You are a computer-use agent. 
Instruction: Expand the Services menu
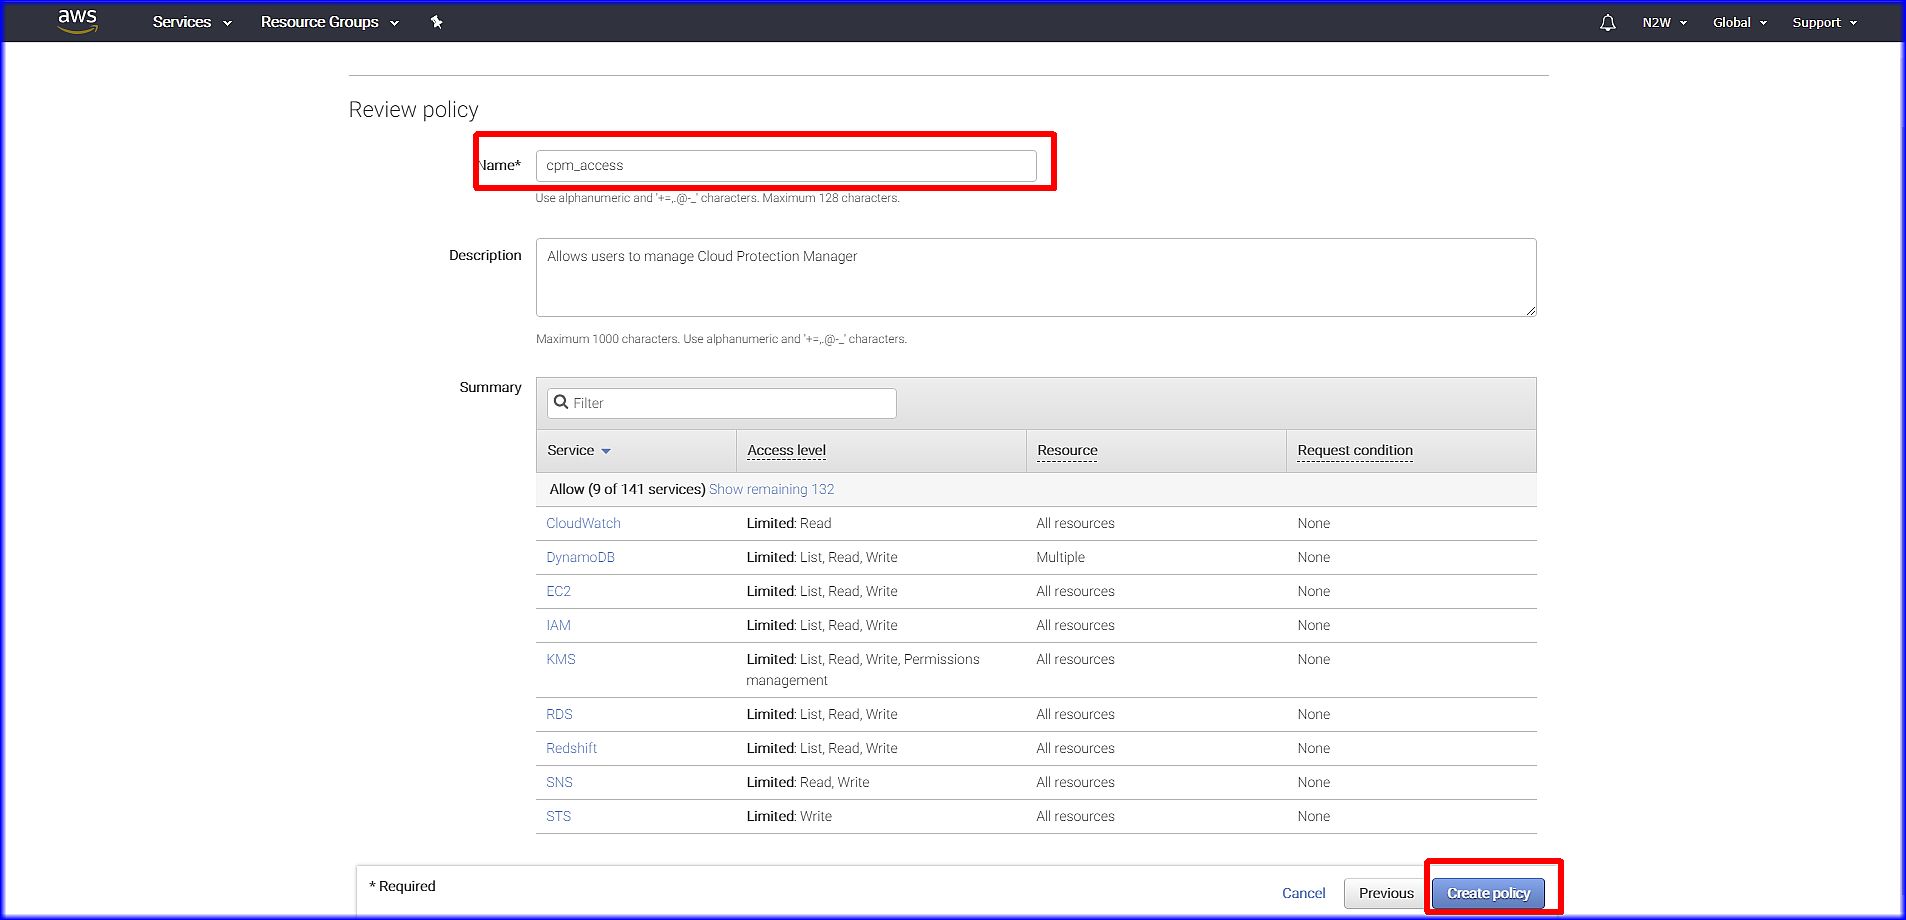click(x=192, y=22)
